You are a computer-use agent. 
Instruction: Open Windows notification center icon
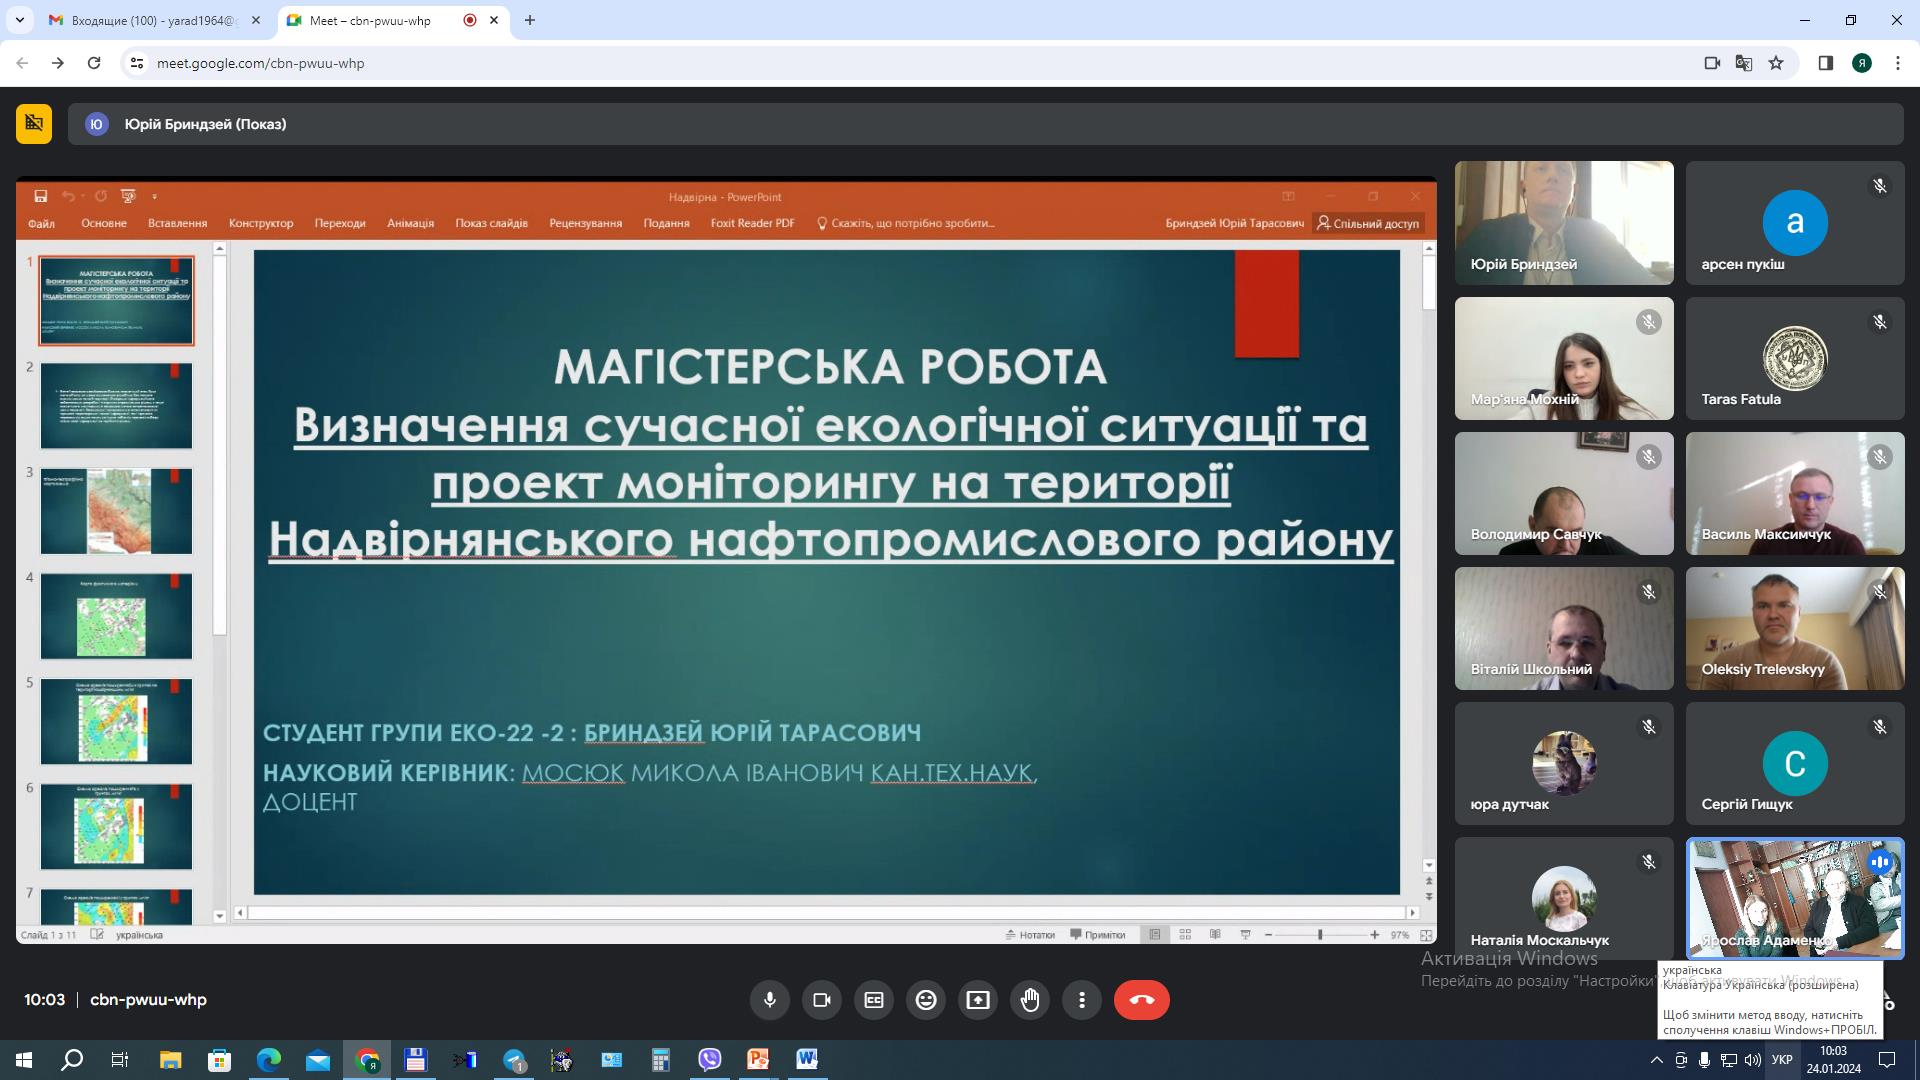pyautogui.click(x=1887, y=1060)
